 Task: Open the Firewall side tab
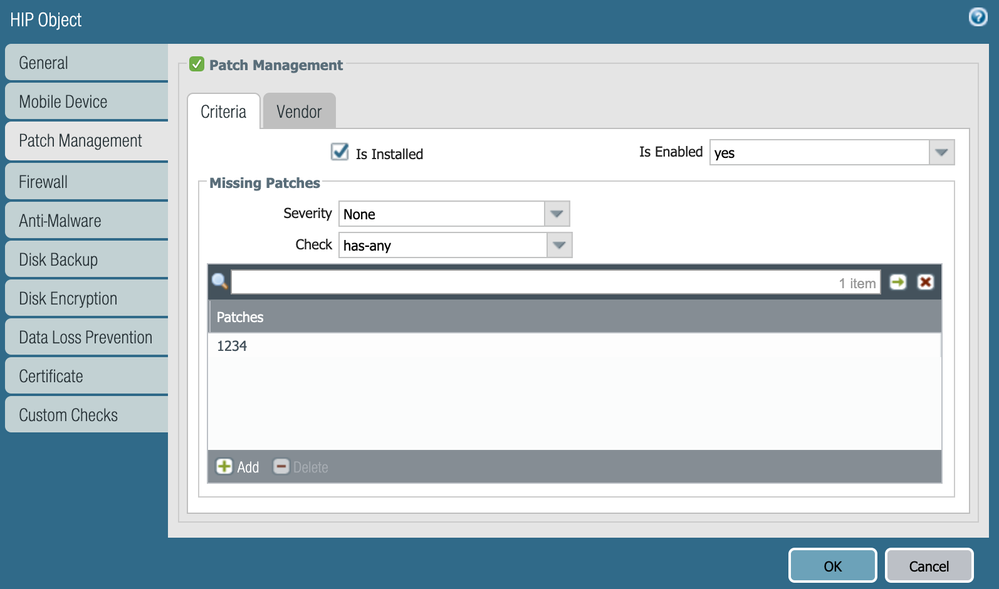(87, 182)
